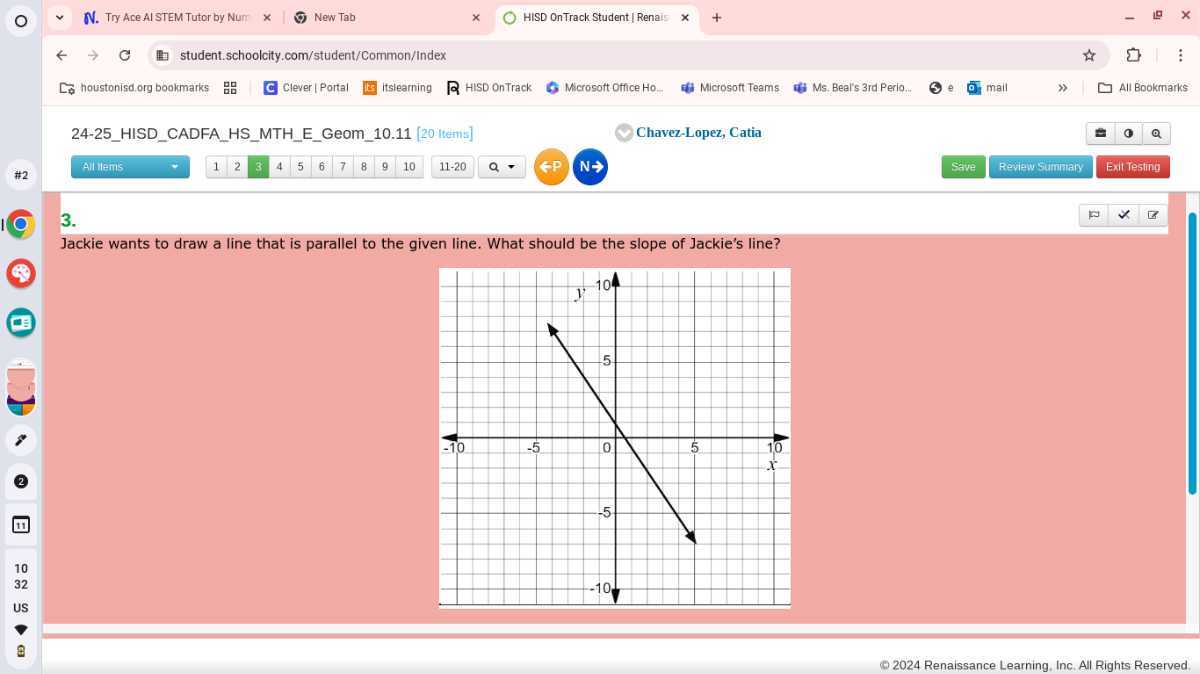
Task: Open the calculator toolbox icon near item count
Action: click(x=1100, y=132)
